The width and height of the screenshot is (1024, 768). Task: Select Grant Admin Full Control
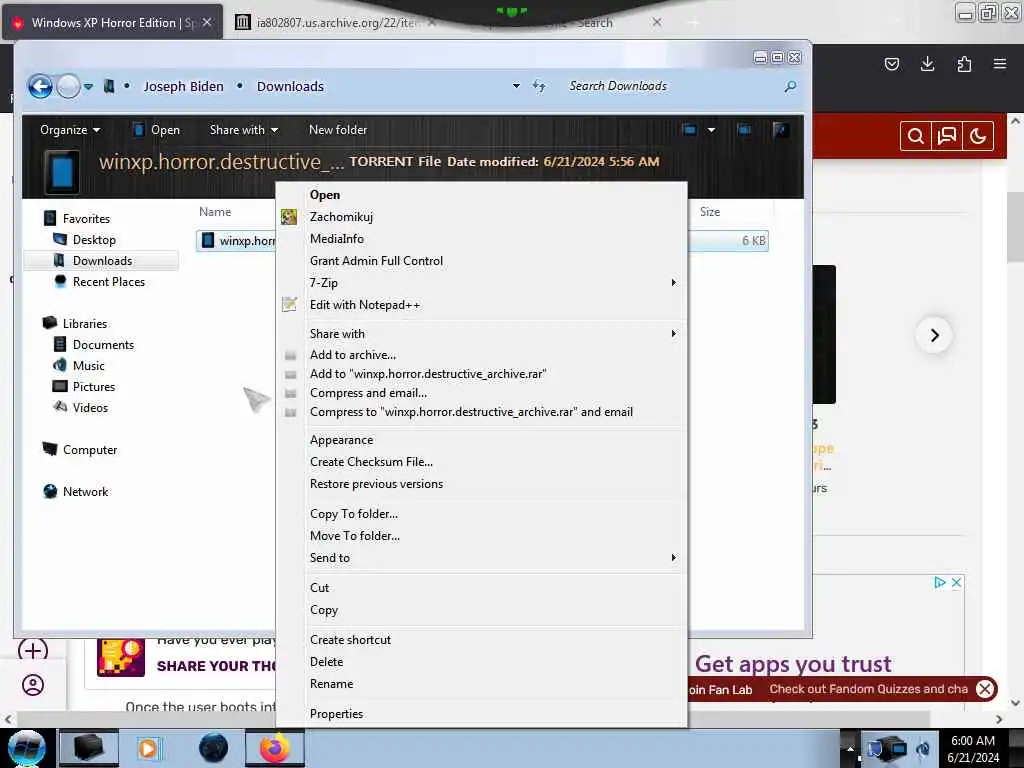tap(481, 261)
